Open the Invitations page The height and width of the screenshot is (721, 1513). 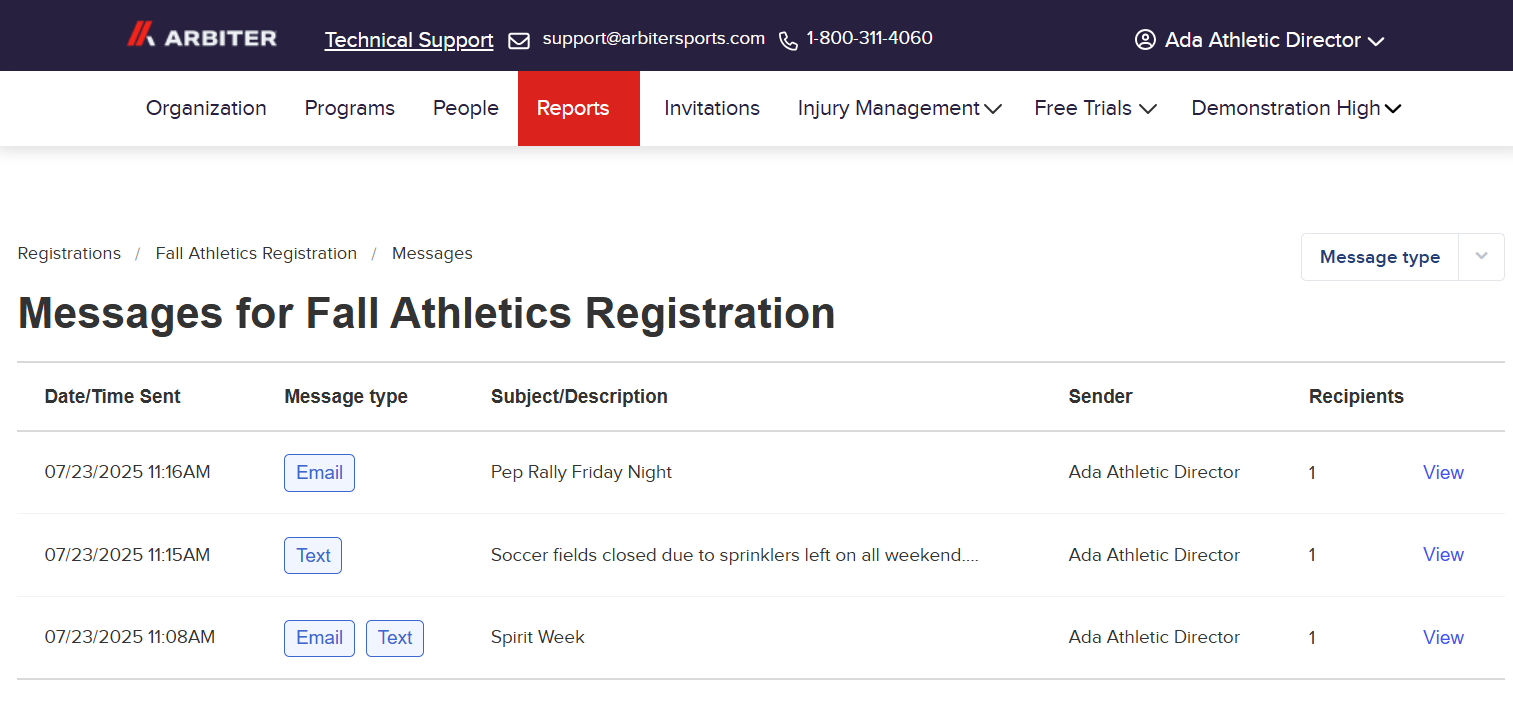(x=712, y=108)
